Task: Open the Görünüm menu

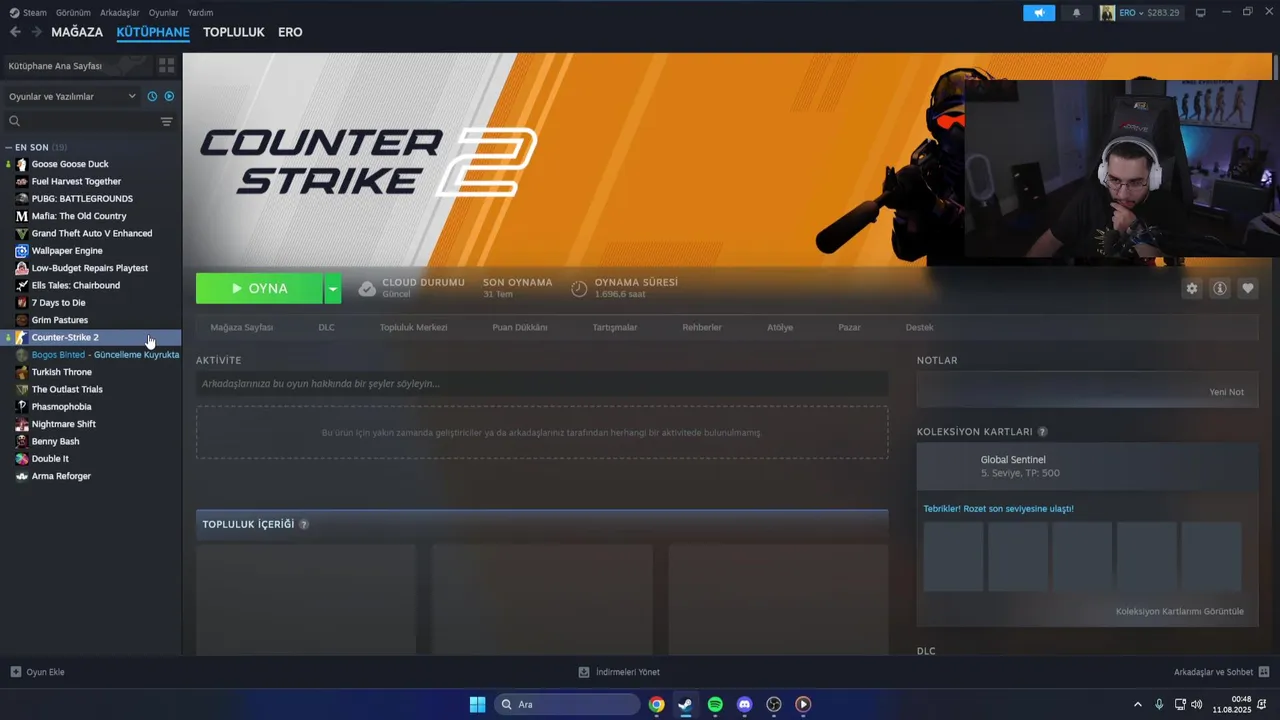Action: 73,13
